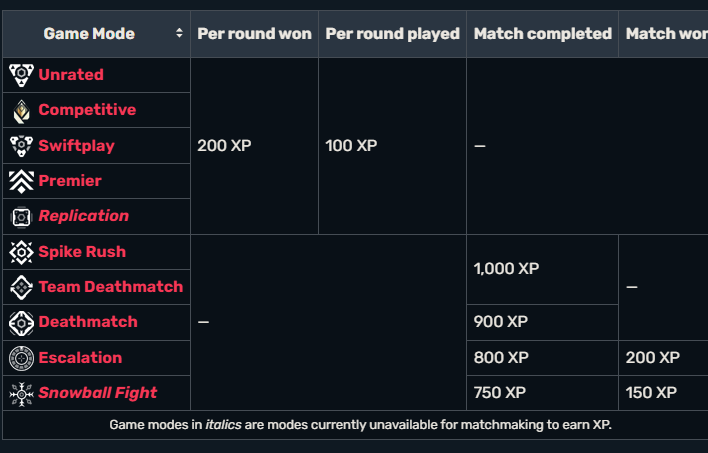708x453 pixels.
Task: Click the Spike Rush icon
Action: 21,252
